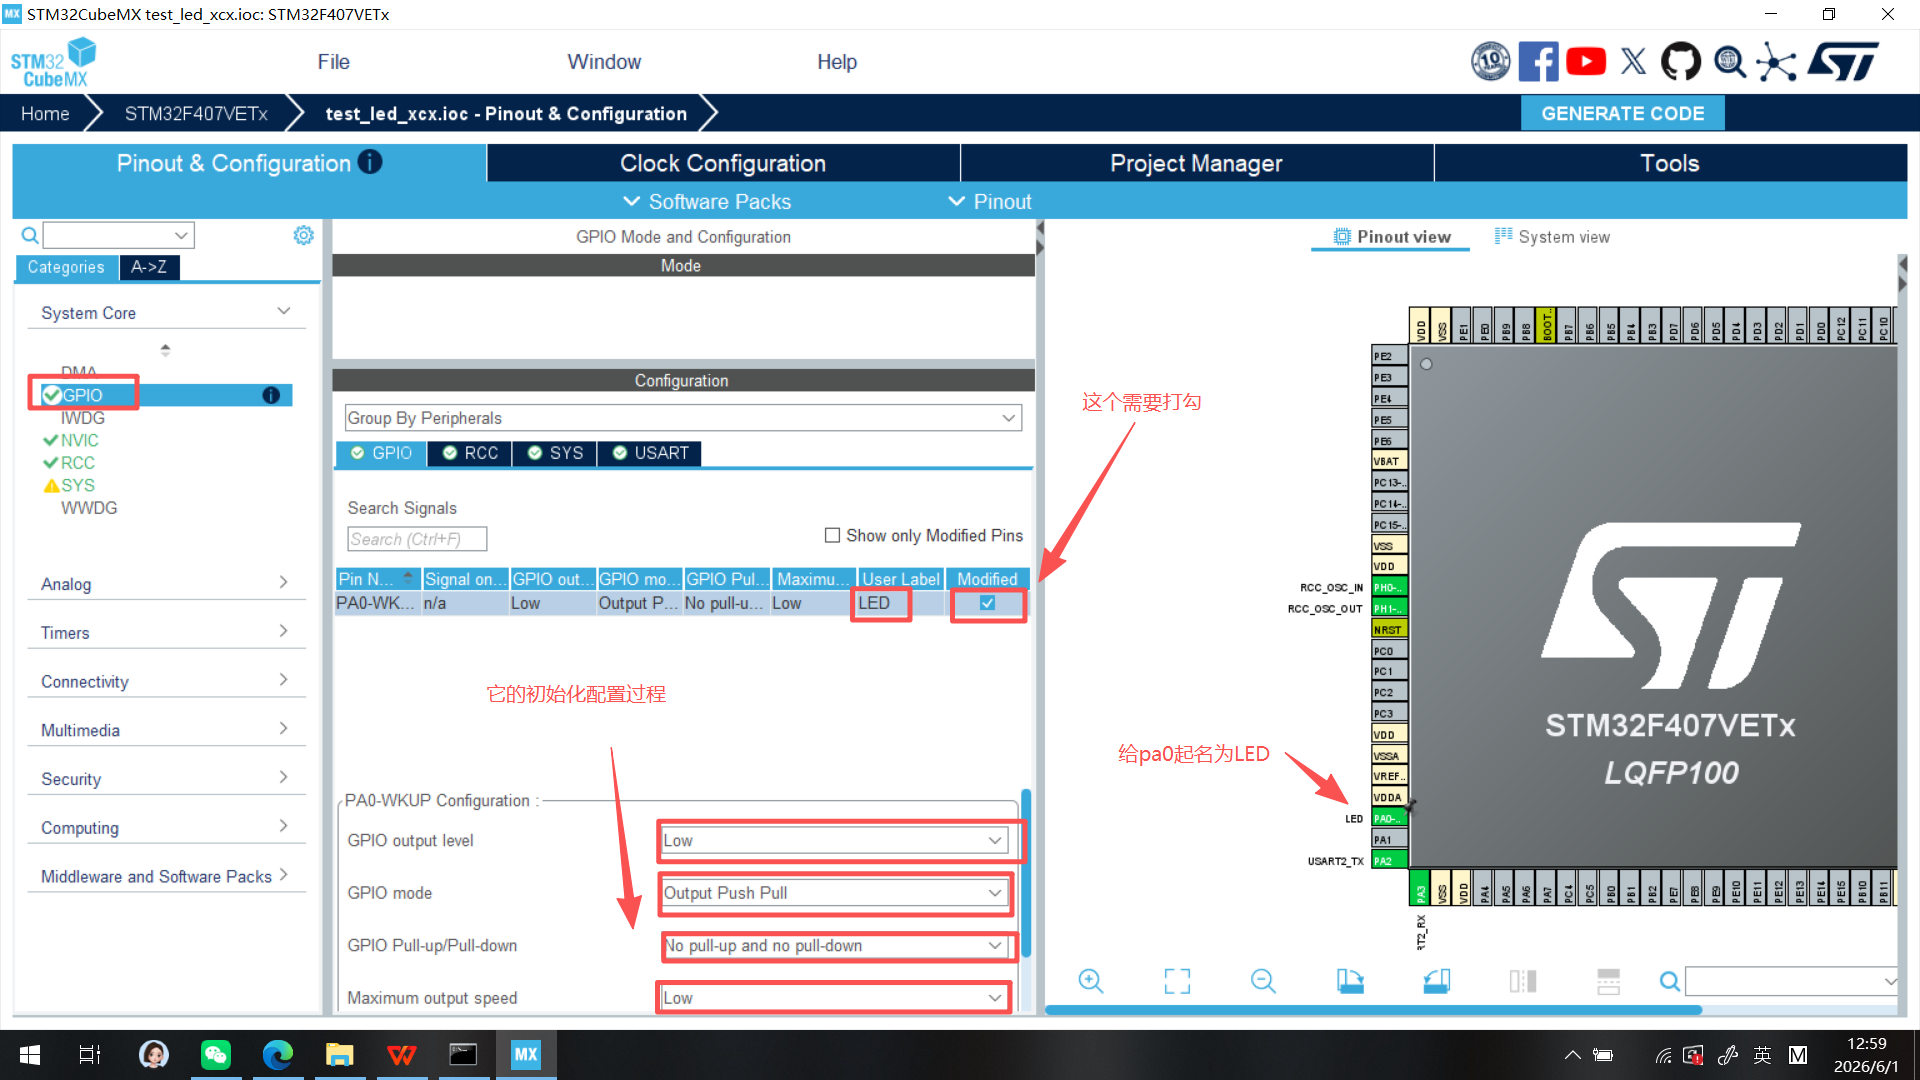Open WeChat from the taskbar
Image resolution: width=1920 pixels, height=1080 pixels.
215,1054
